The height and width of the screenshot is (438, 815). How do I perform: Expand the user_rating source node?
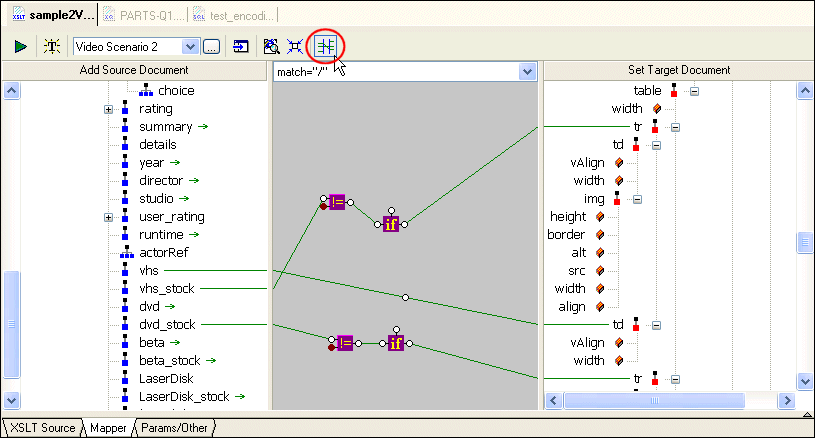(x=108, y=217)
